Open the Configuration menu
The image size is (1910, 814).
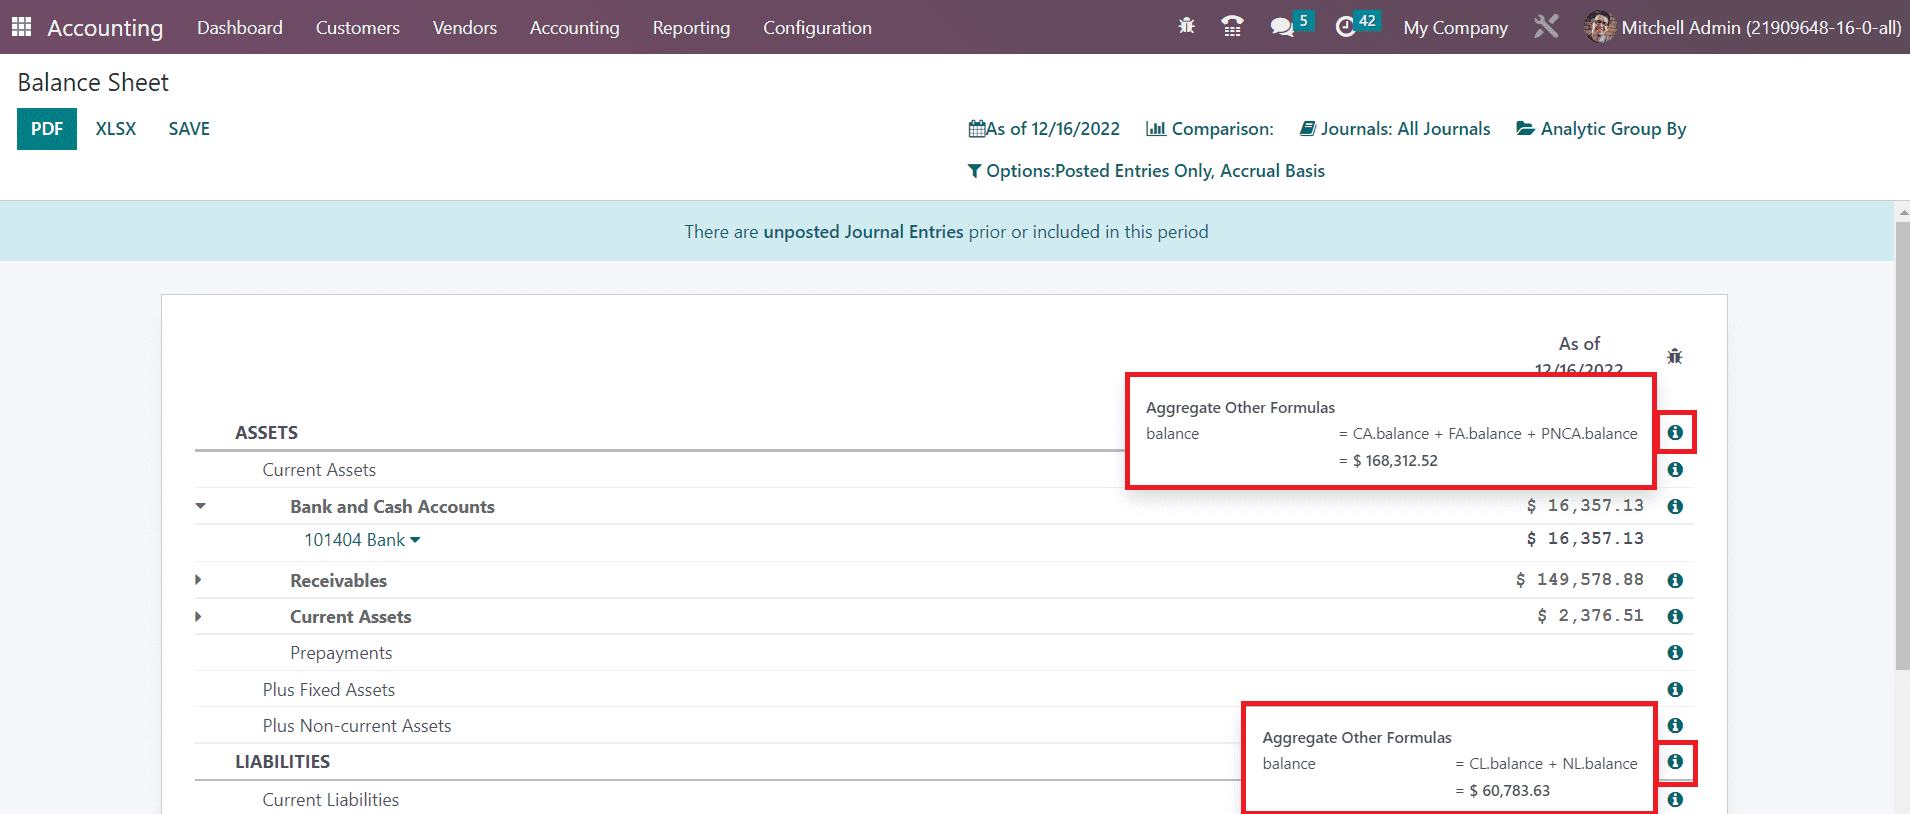tap(817, 28)
